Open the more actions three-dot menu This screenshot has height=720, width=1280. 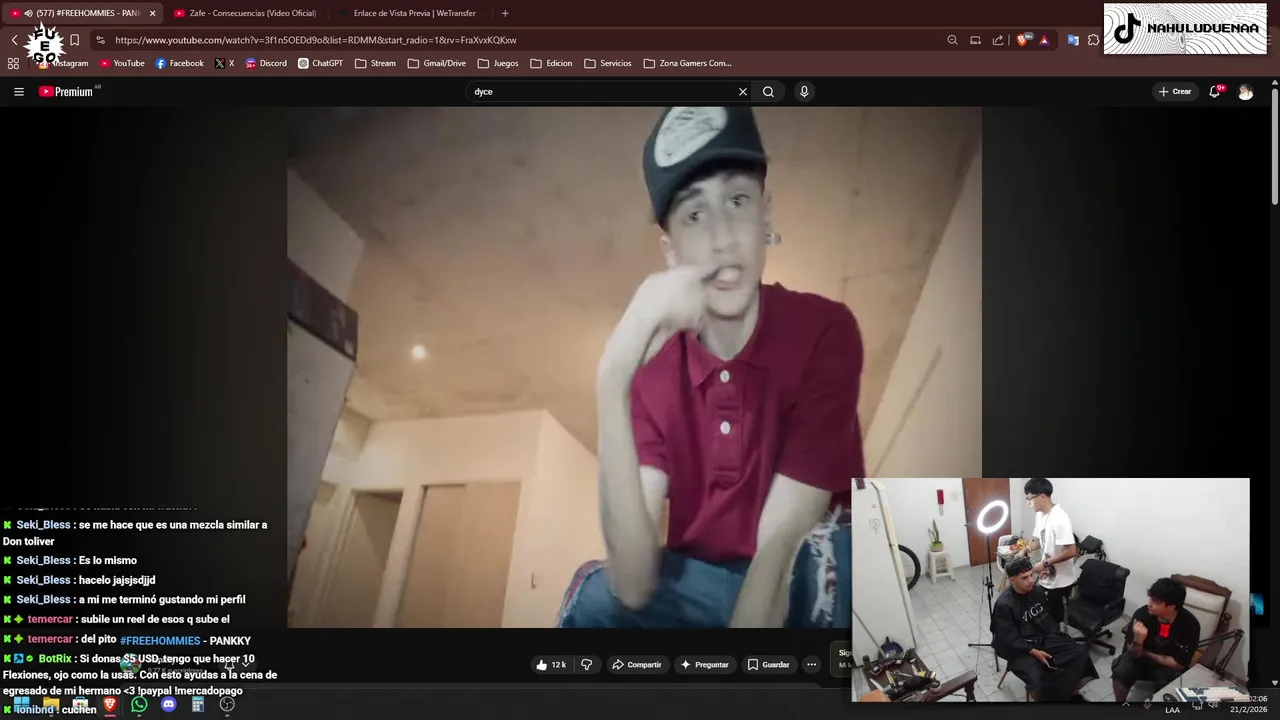(812, 664)
